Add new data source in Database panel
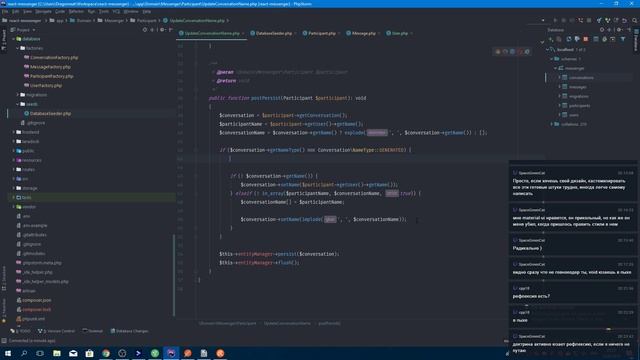This screenshot has height=360, width=640. tap(551, 39)
